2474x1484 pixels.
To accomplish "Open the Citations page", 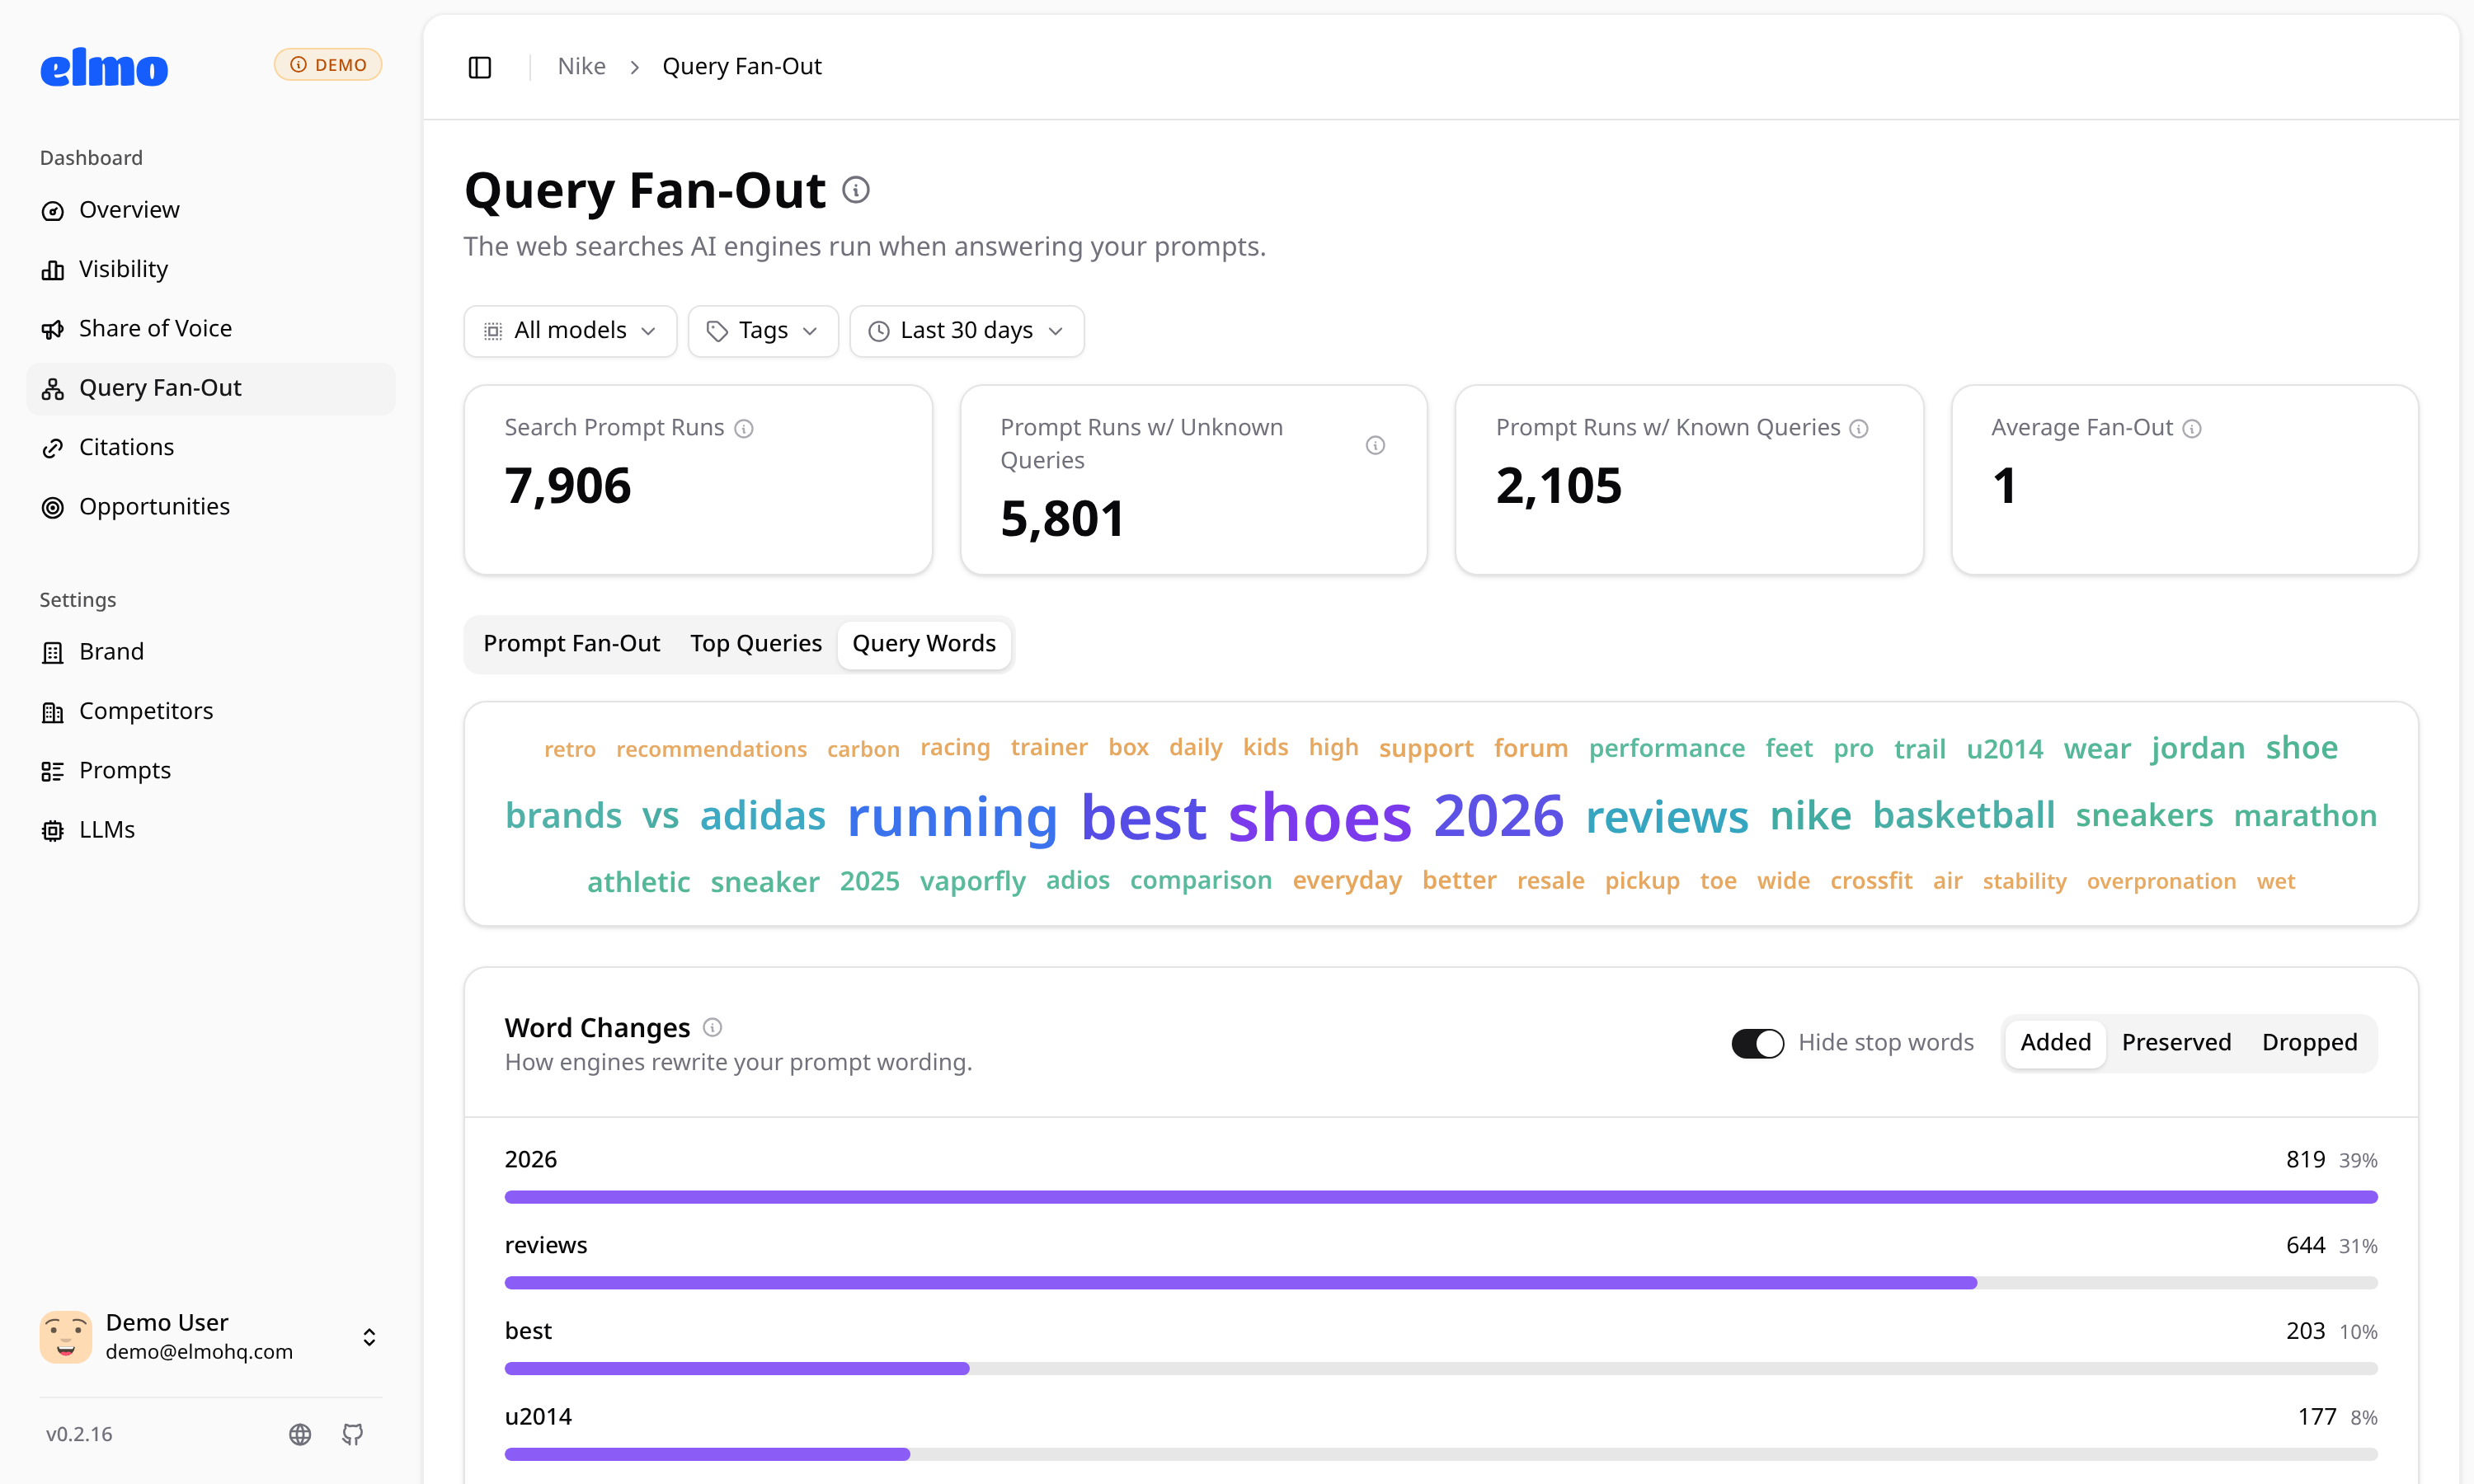I will pos(211,448).
